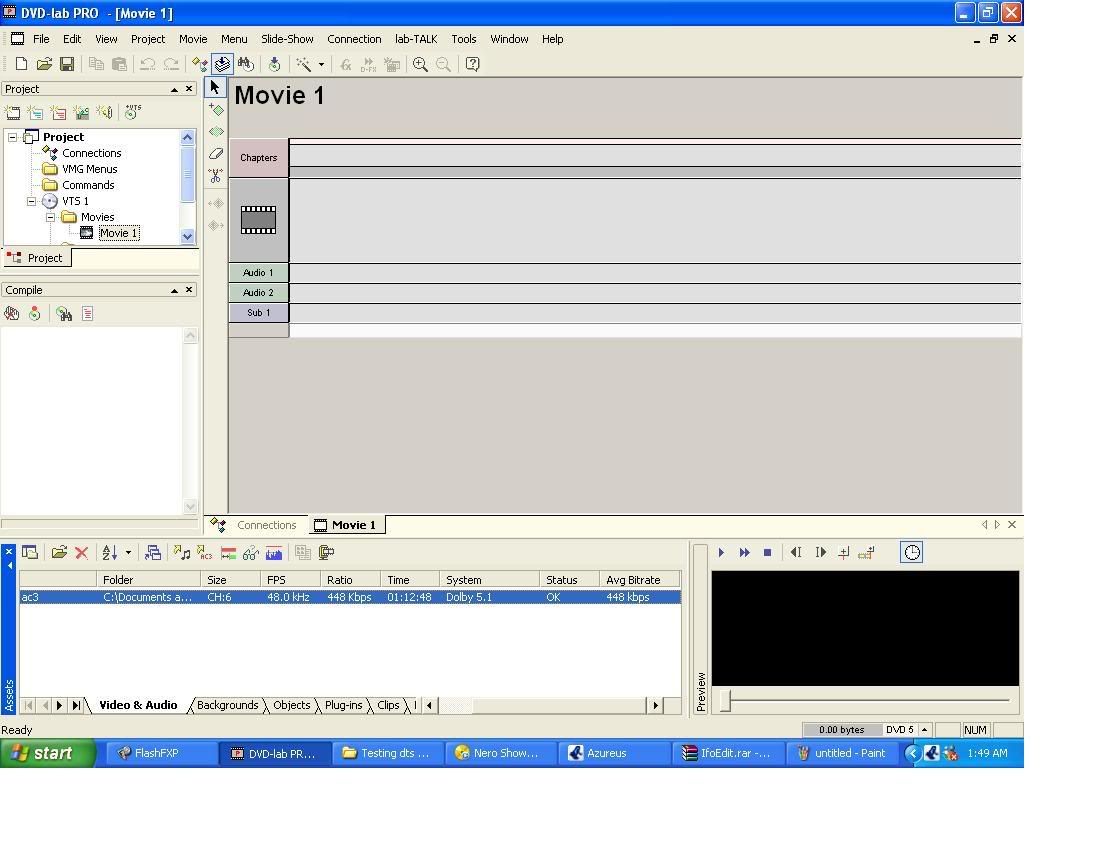Image resolution: width=1093 pixels, height=849 pixels.
Task: Select the add chapter point tool
Action: pos(216,109)
